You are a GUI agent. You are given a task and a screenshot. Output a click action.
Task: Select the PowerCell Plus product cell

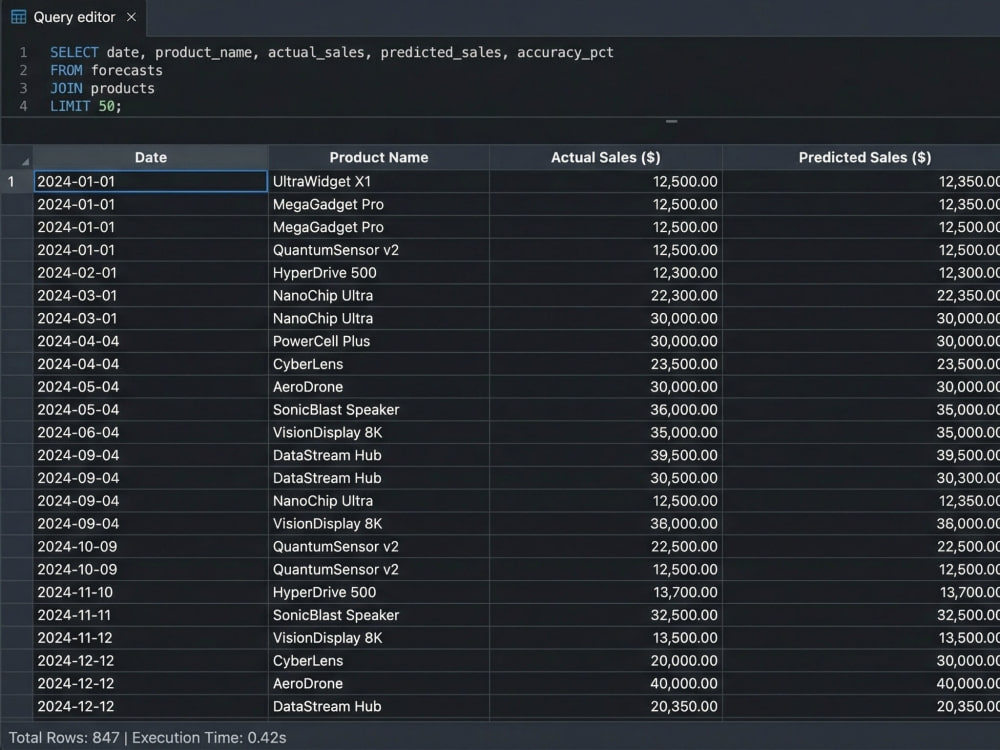point(379,341)
